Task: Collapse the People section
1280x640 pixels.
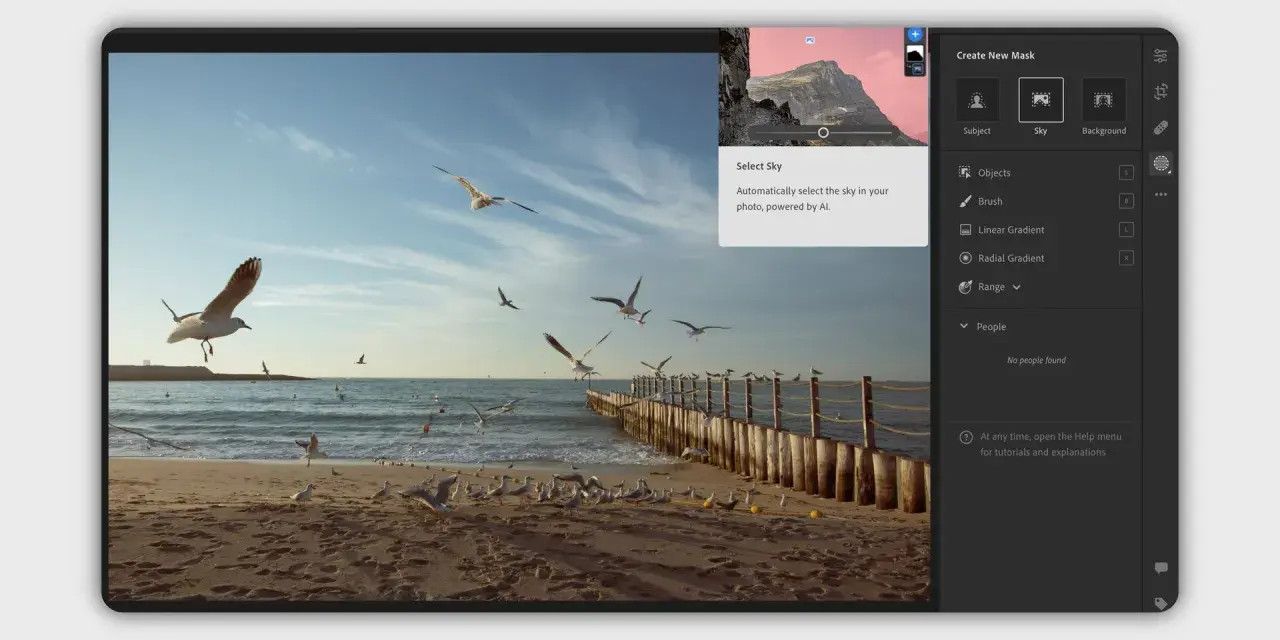Action: pos(964,326)
